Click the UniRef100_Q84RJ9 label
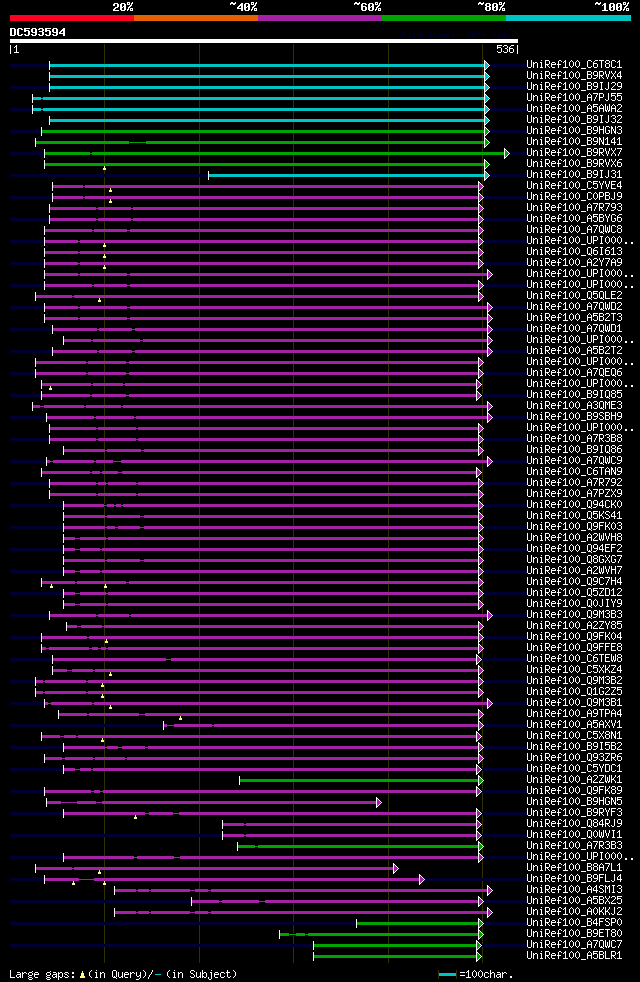The height and width of the screenshot is (982, 640). [x=574, y=824]
